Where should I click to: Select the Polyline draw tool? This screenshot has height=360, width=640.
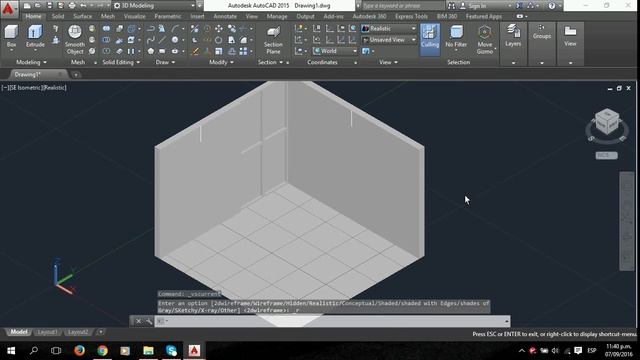pos(151,29)
